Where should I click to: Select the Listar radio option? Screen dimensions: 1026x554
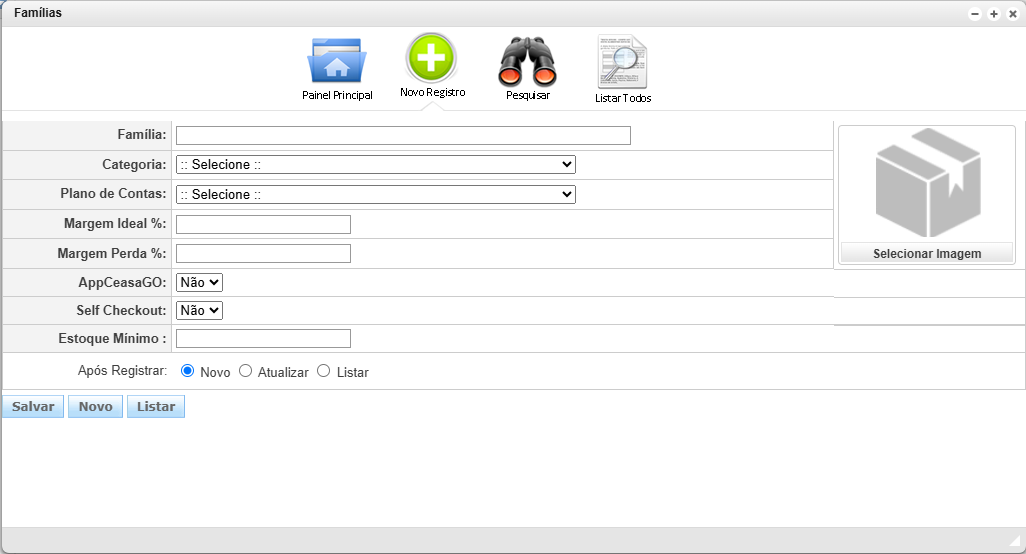coord(323,371)
